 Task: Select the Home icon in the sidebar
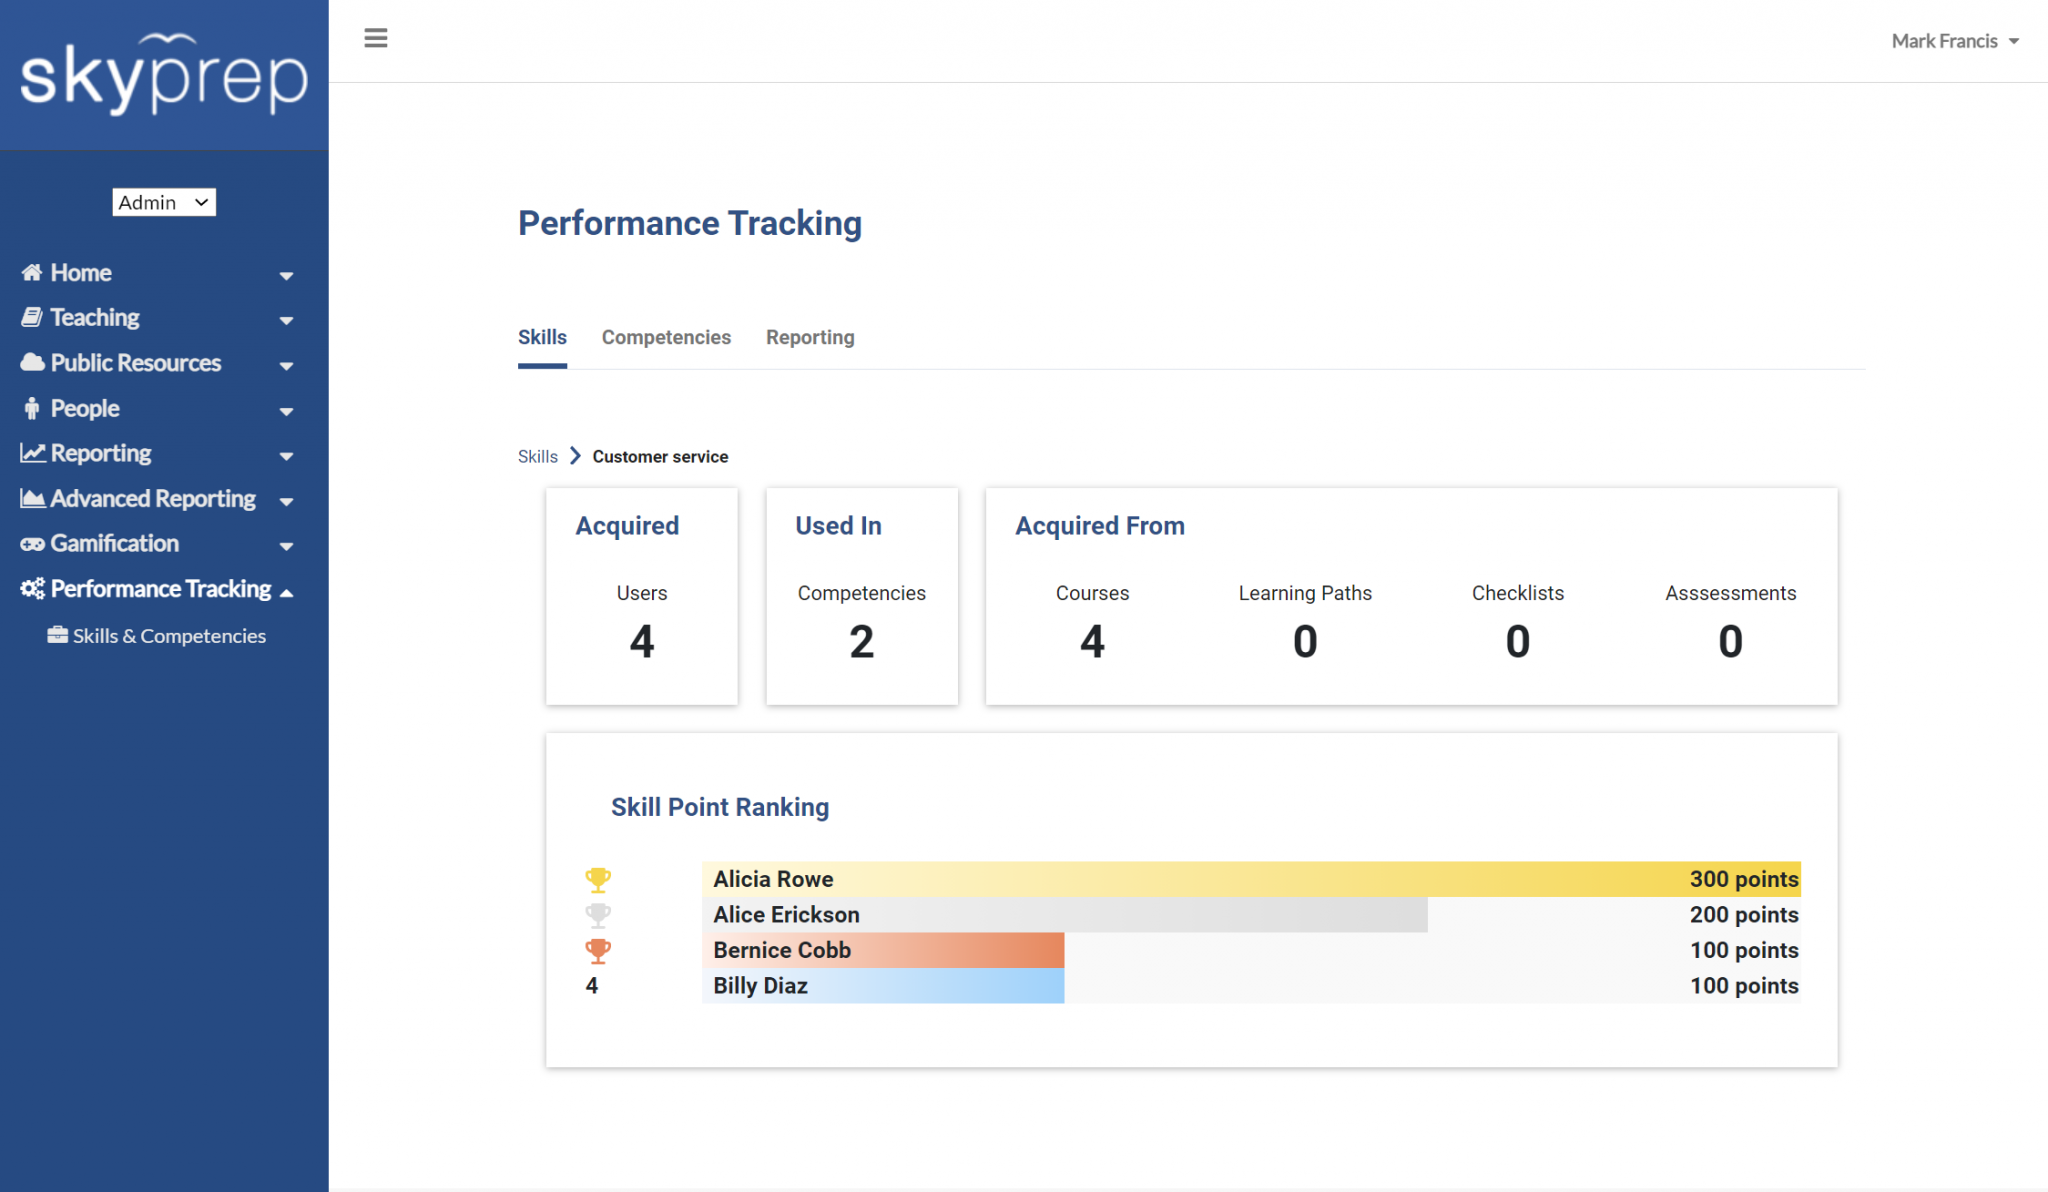[30, 272]
